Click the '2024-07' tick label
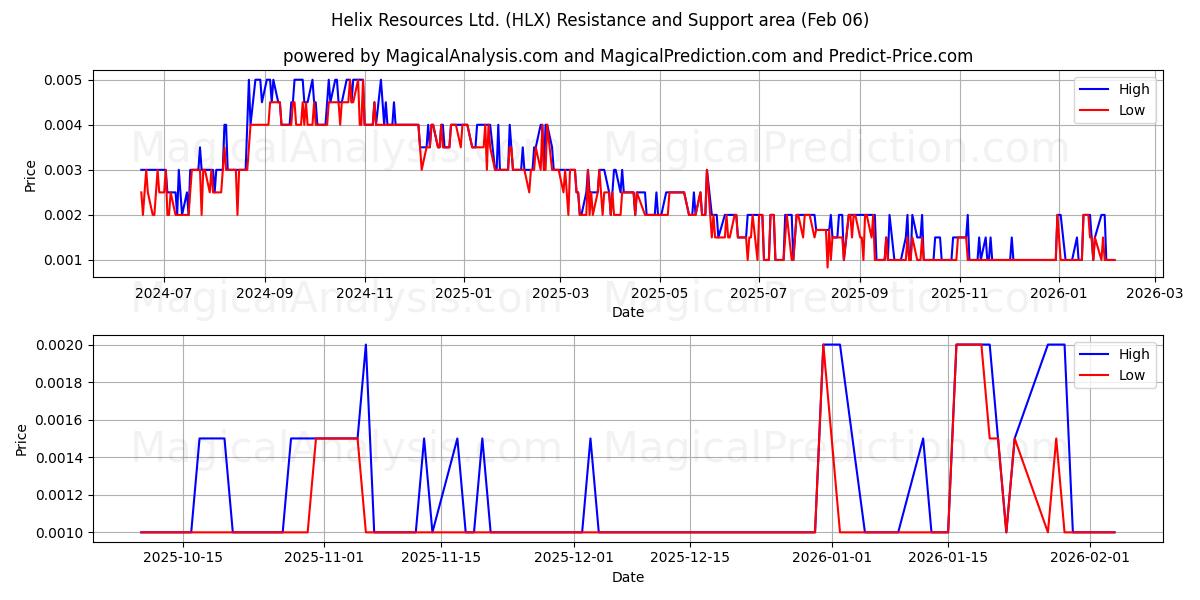The image size is (1200, 600). [x=163, y=294]
